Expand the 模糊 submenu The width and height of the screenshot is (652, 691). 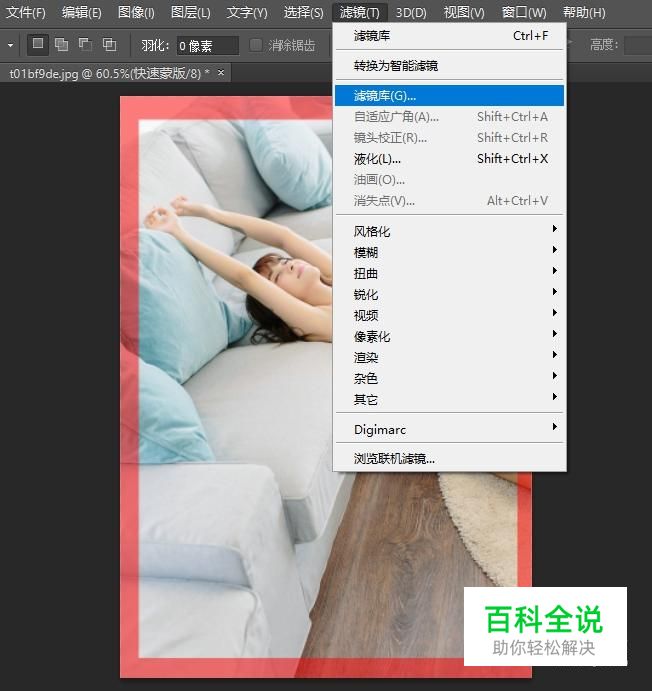click(449, 253)
